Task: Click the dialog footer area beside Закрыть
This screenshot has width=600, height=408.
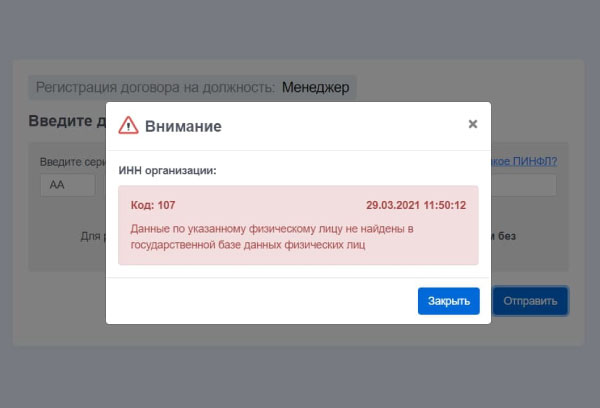Action: coord(260,301)
